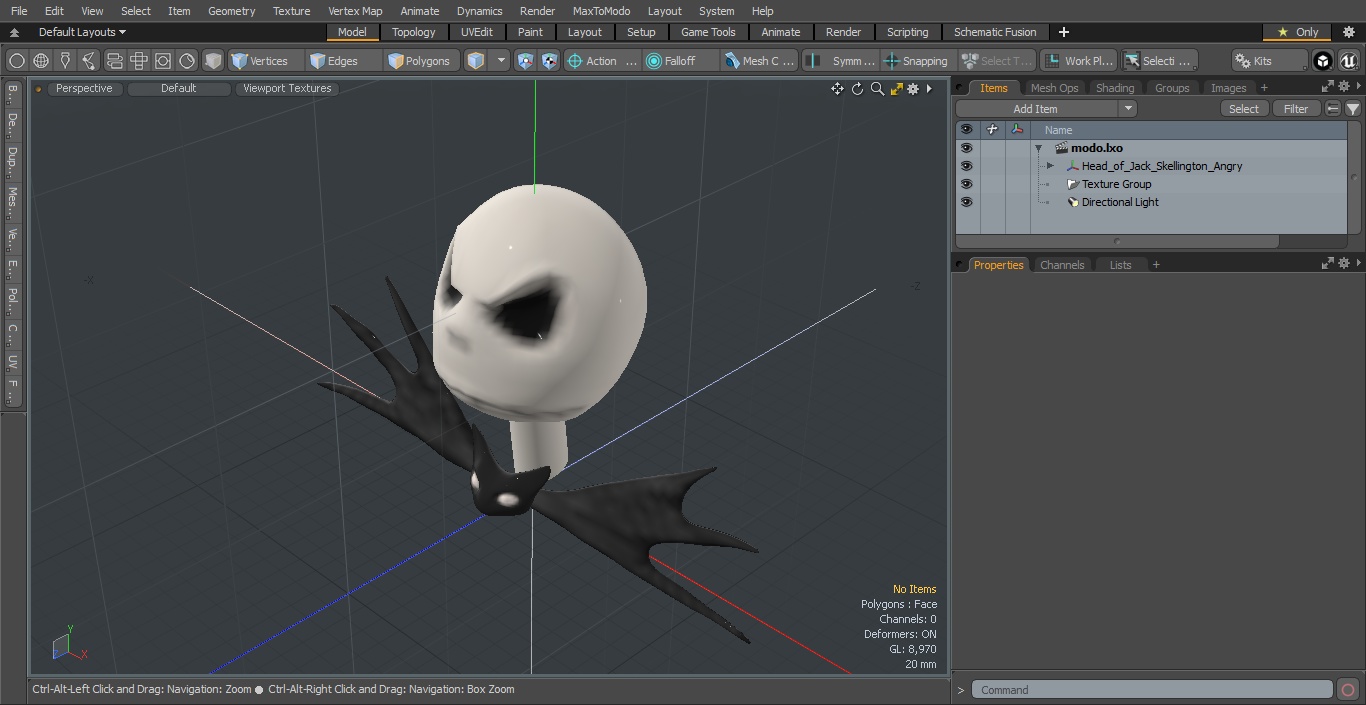Open the Viewport Textures dropdown
Viewport: 1366px width, 705px height.
coord(287,88)
